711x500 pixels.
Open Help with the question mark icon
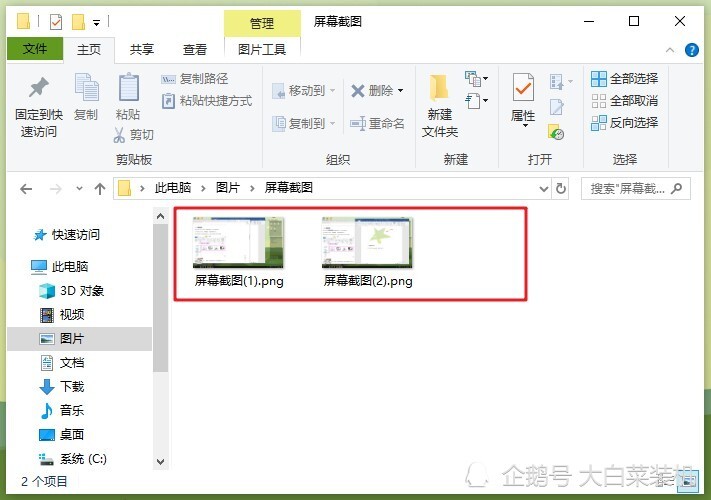[692, 50]
